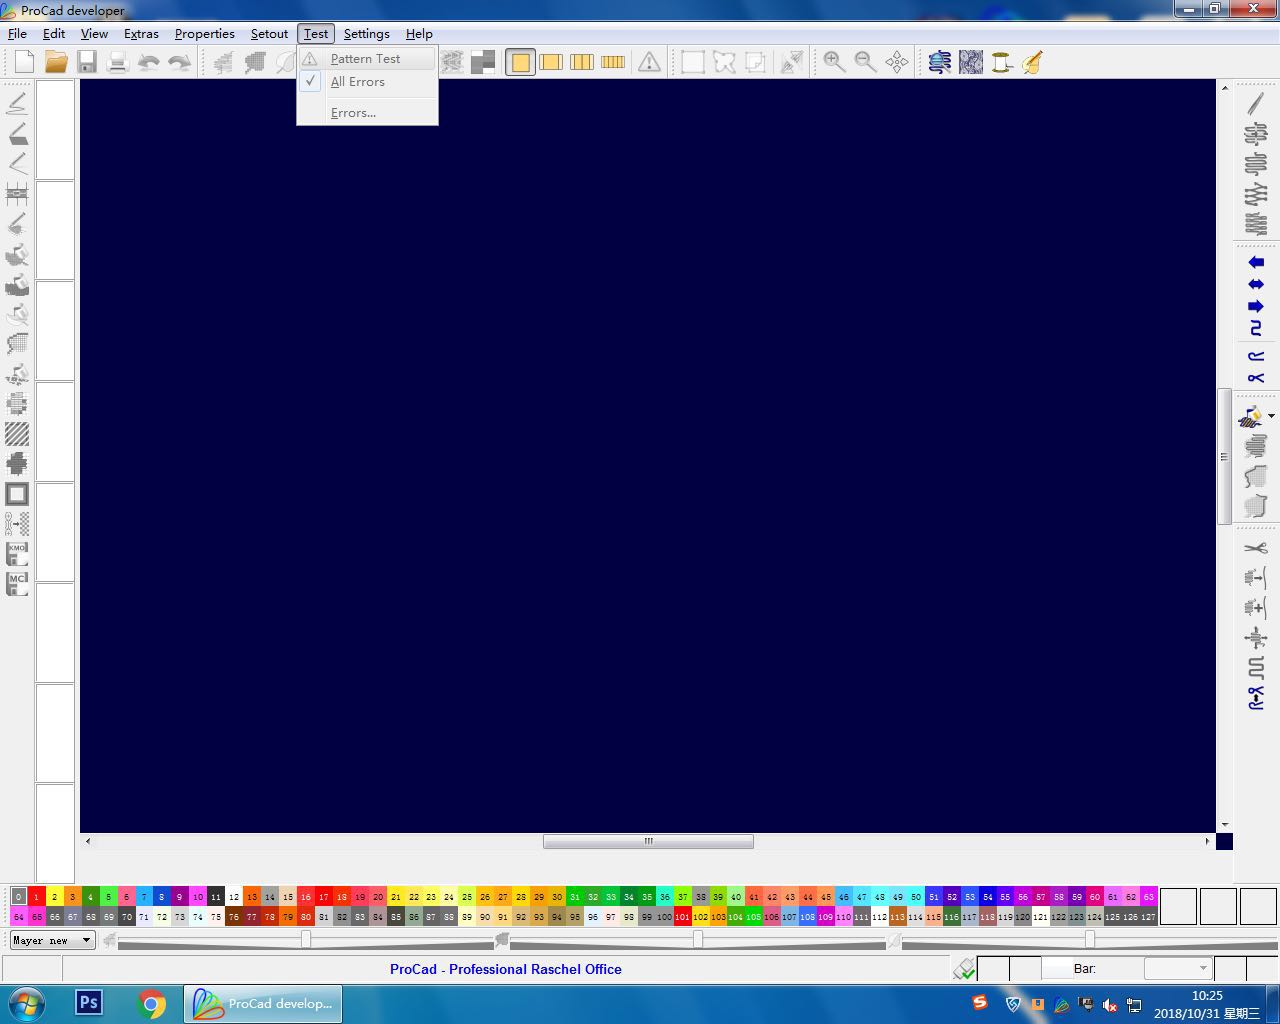Click the brush with yarn icon
Image resolution: width=1280 pixels, height=1024 pixels.
(1033, 62)
